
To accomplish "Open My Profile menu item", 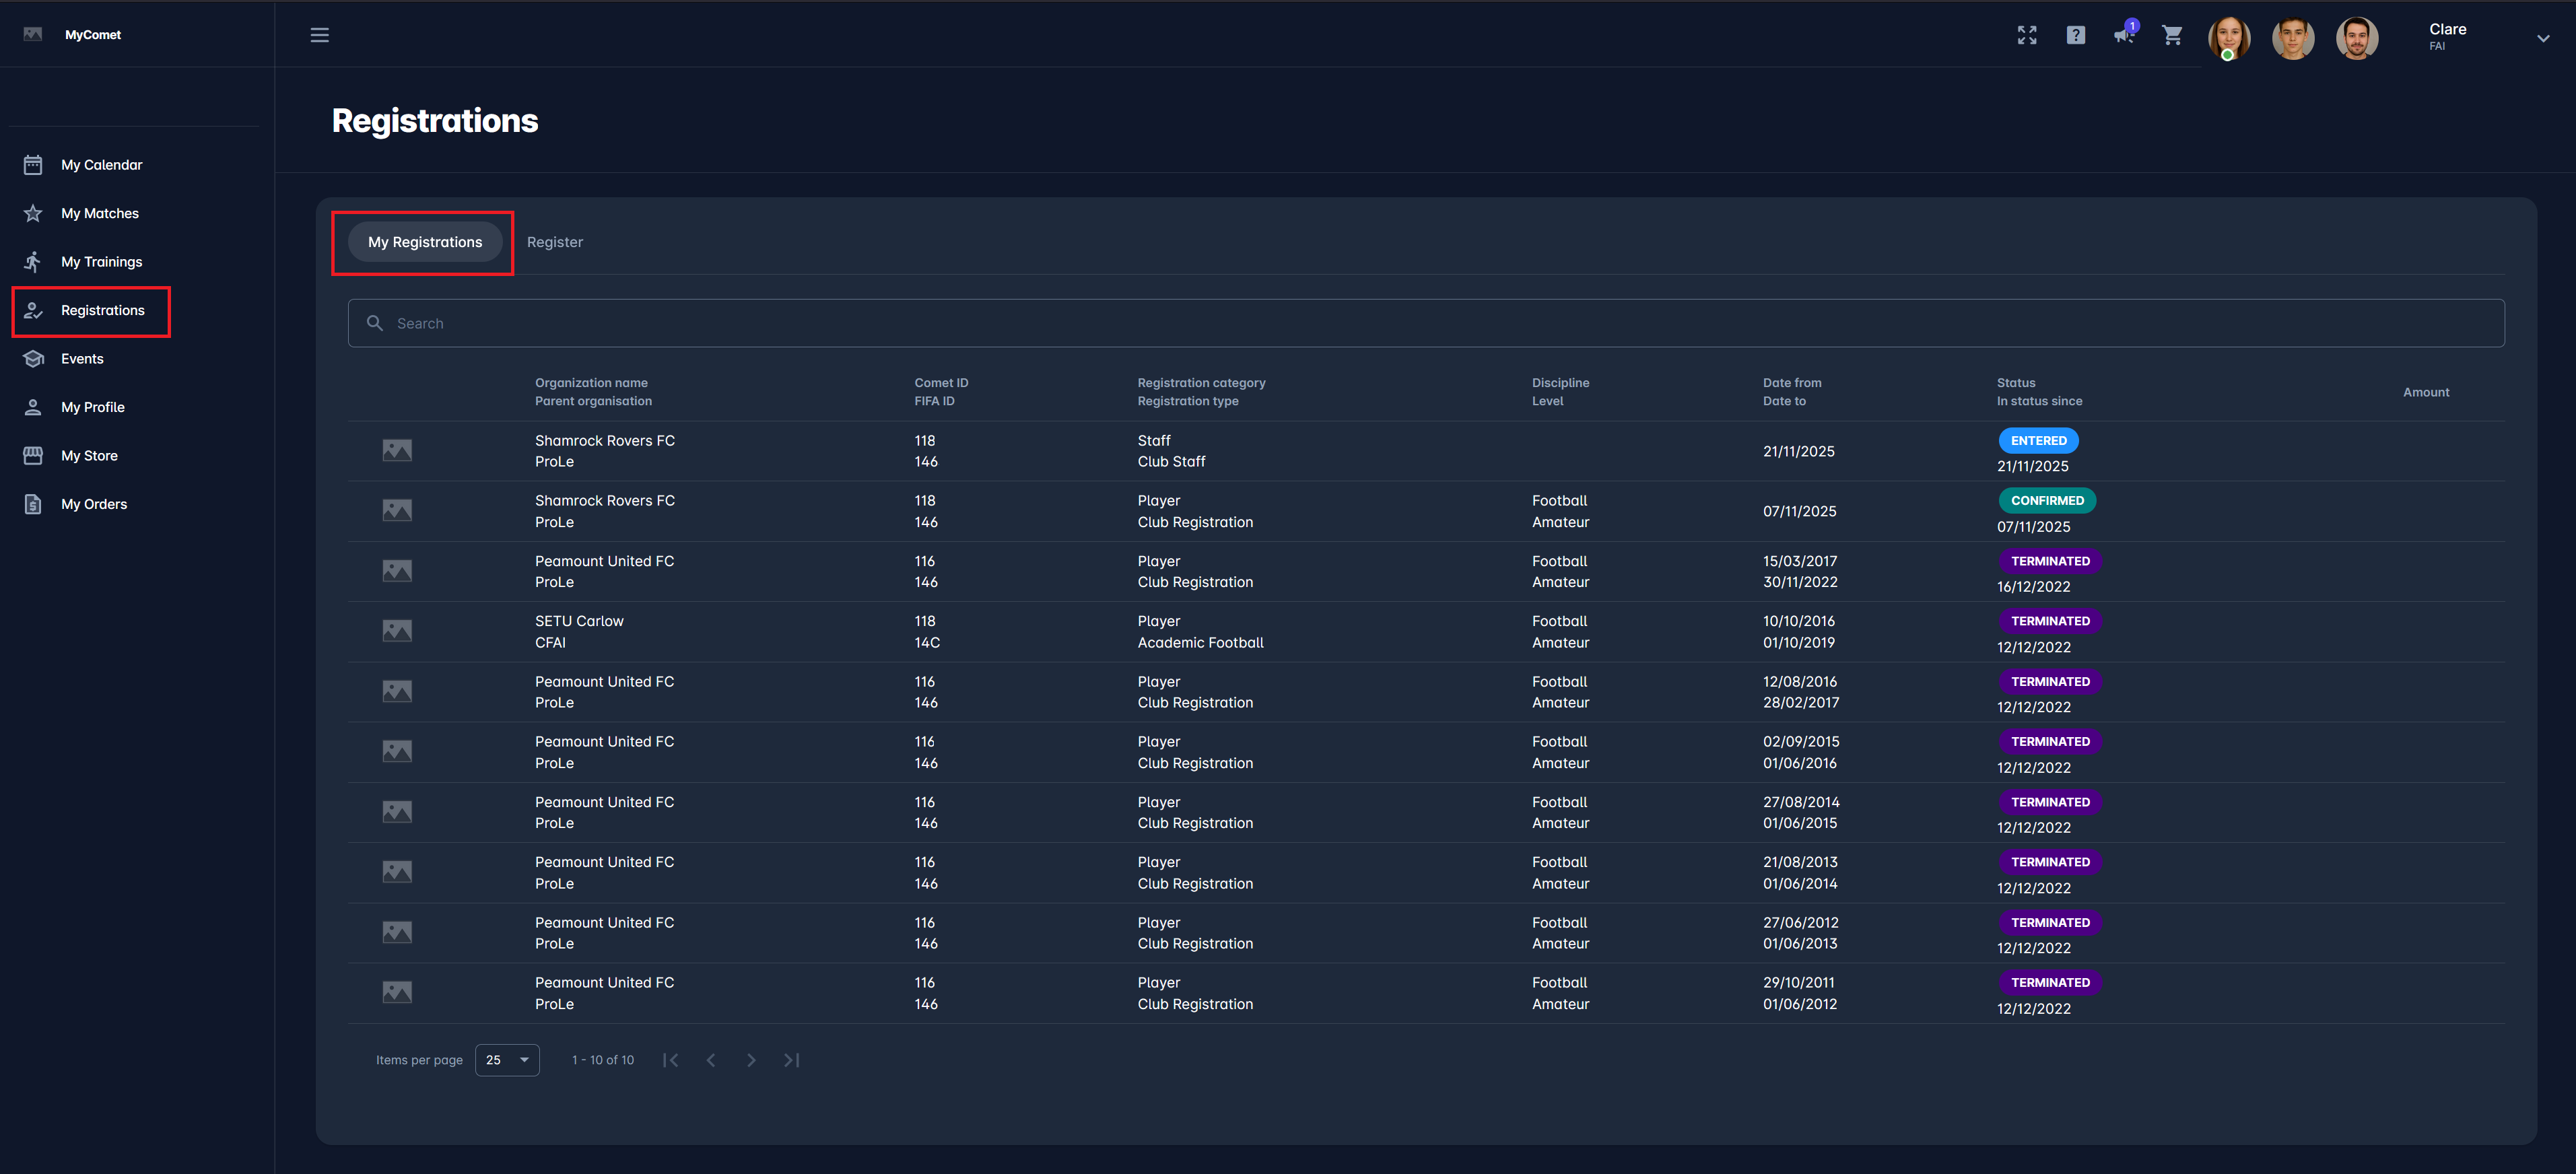I will [x=92, y=407].
